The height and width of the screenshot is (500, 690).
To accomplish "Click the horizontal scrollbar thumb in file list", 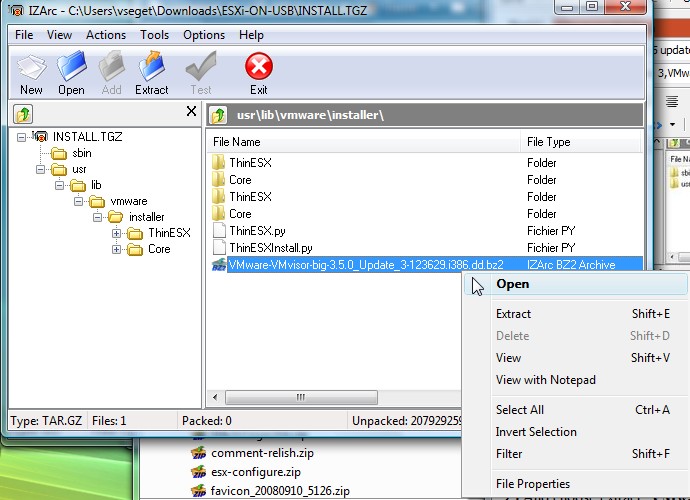I will [x=301, y=397].
